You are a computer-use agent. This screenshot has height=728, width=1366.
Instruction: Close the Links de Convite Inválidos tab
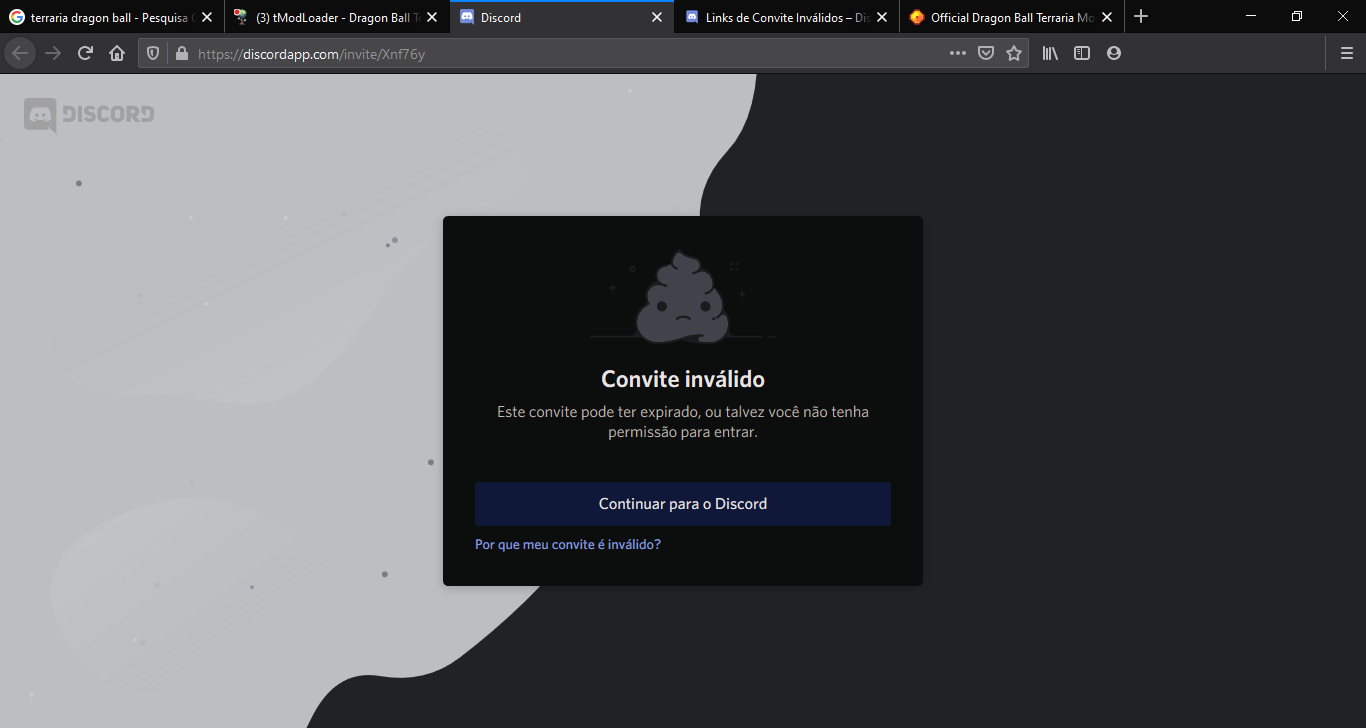tap(881, 17)
